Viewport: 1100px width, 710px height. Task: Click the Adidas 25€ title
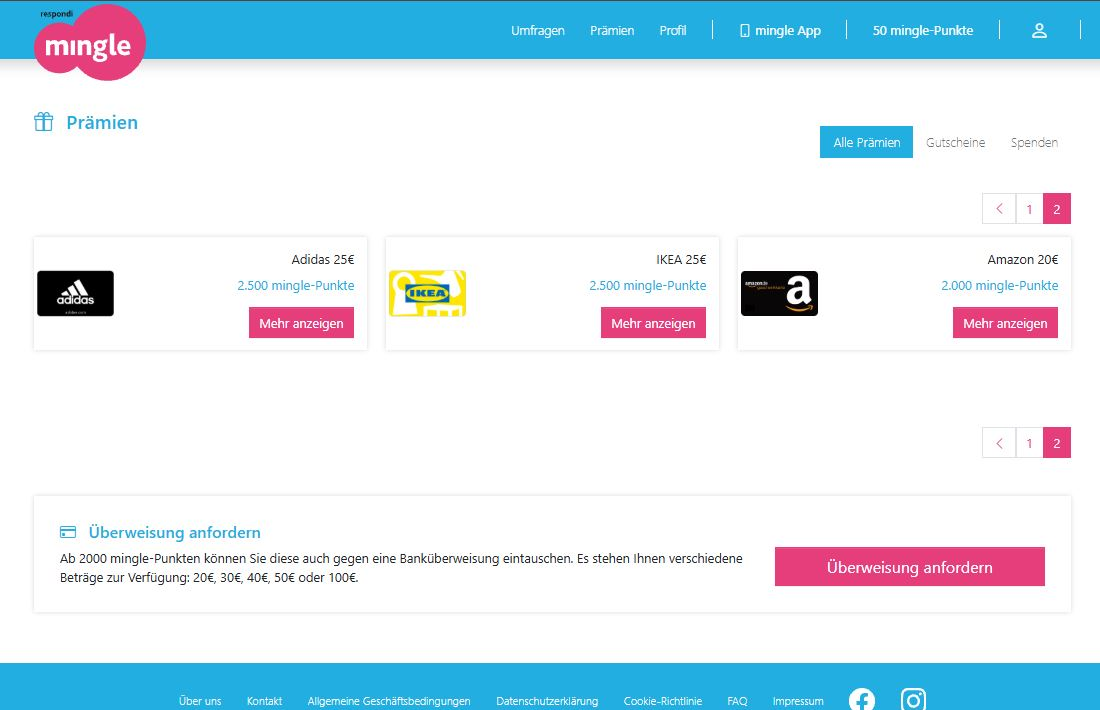tap(323, 260)
